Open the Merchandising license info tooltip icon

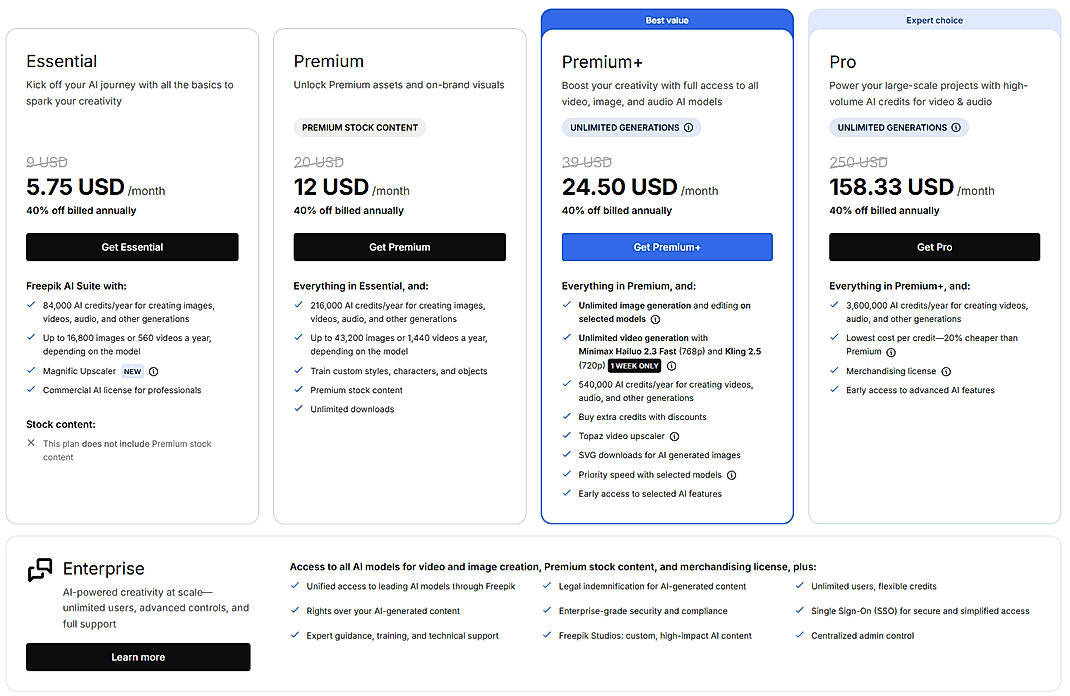[x=946, y=371]
